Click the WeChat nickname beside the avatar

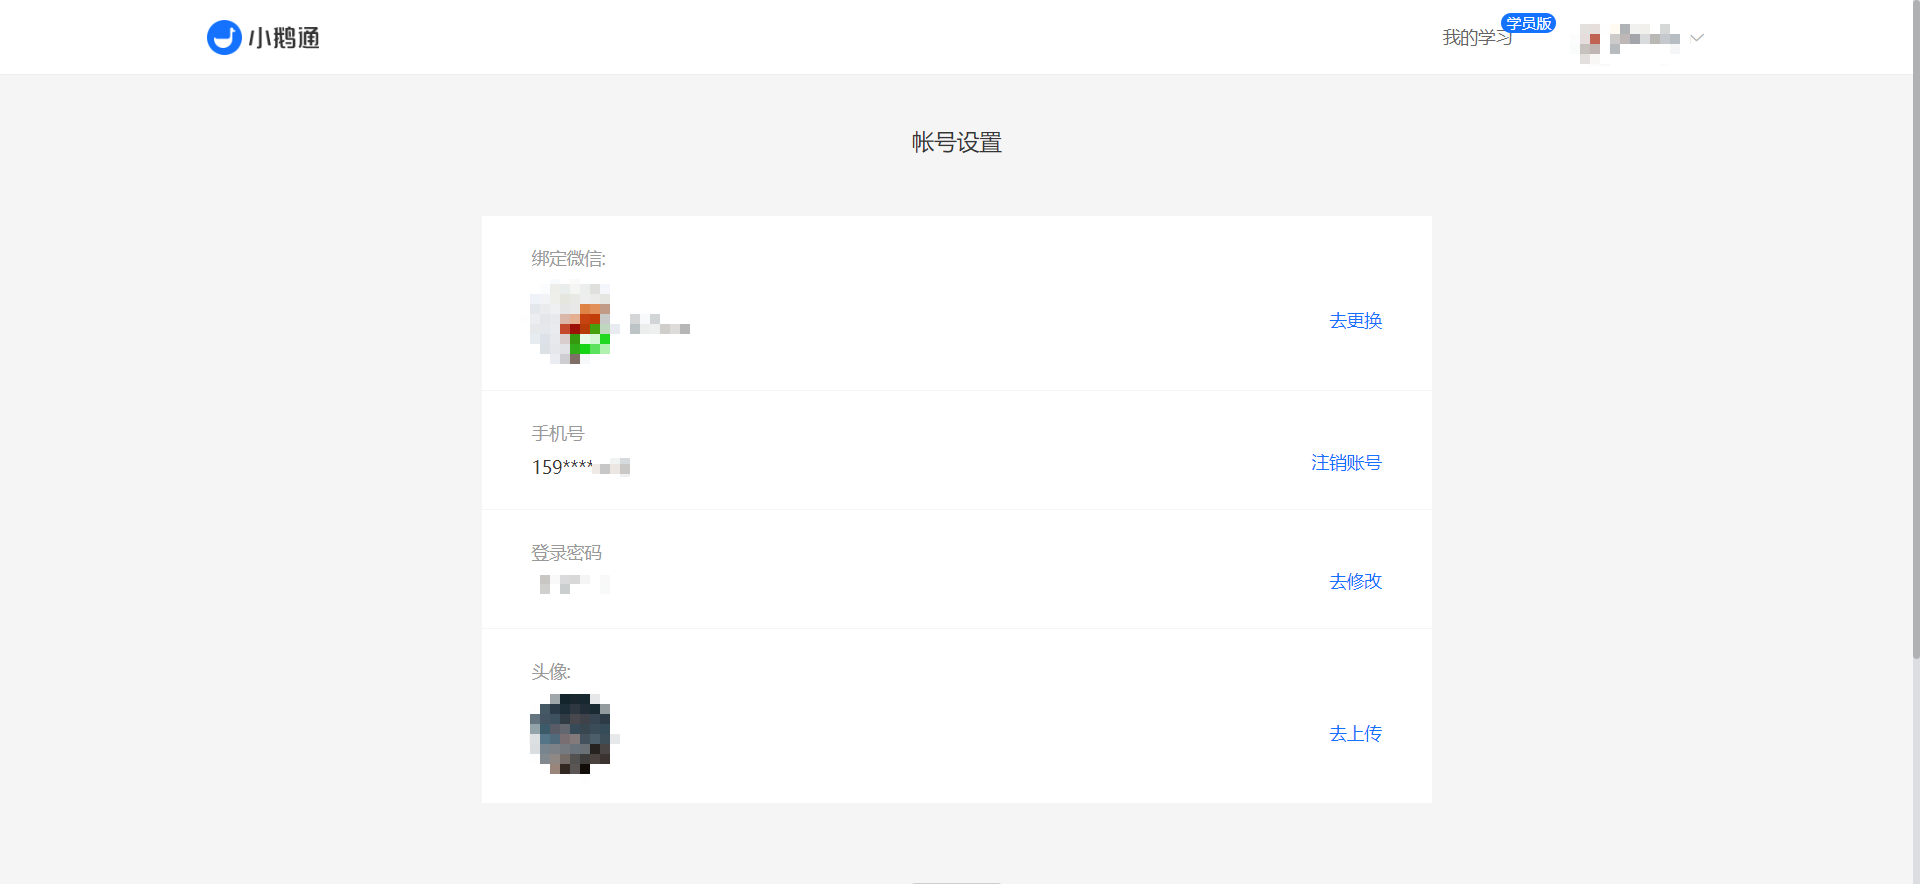pyautogui.click(x=660, y=323)
